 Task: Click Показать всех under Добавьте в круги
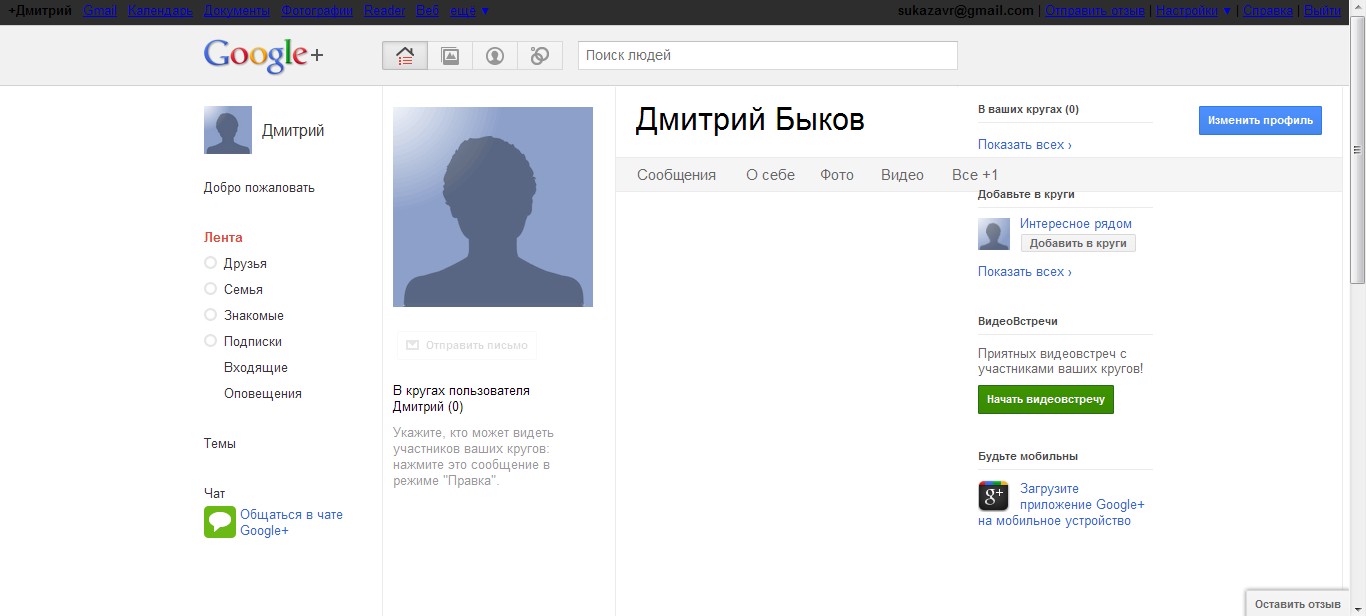pyautogui.click(x=1025, y=271)
